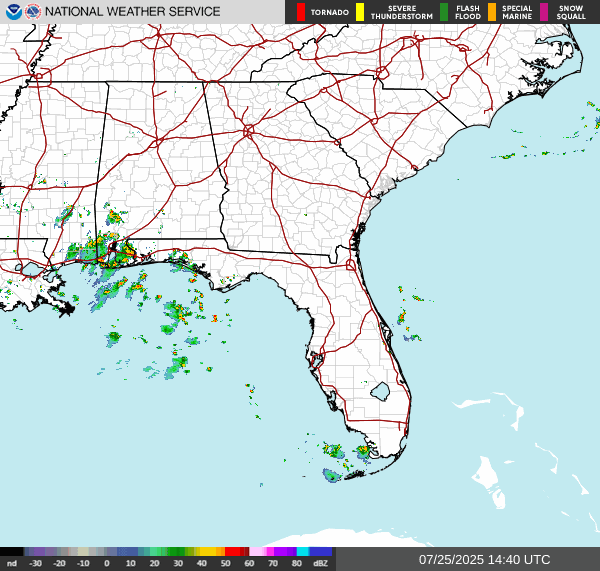Click the 'dBZ' unit label
Viewport: 600px width, 571px height.
coord(320,563)
